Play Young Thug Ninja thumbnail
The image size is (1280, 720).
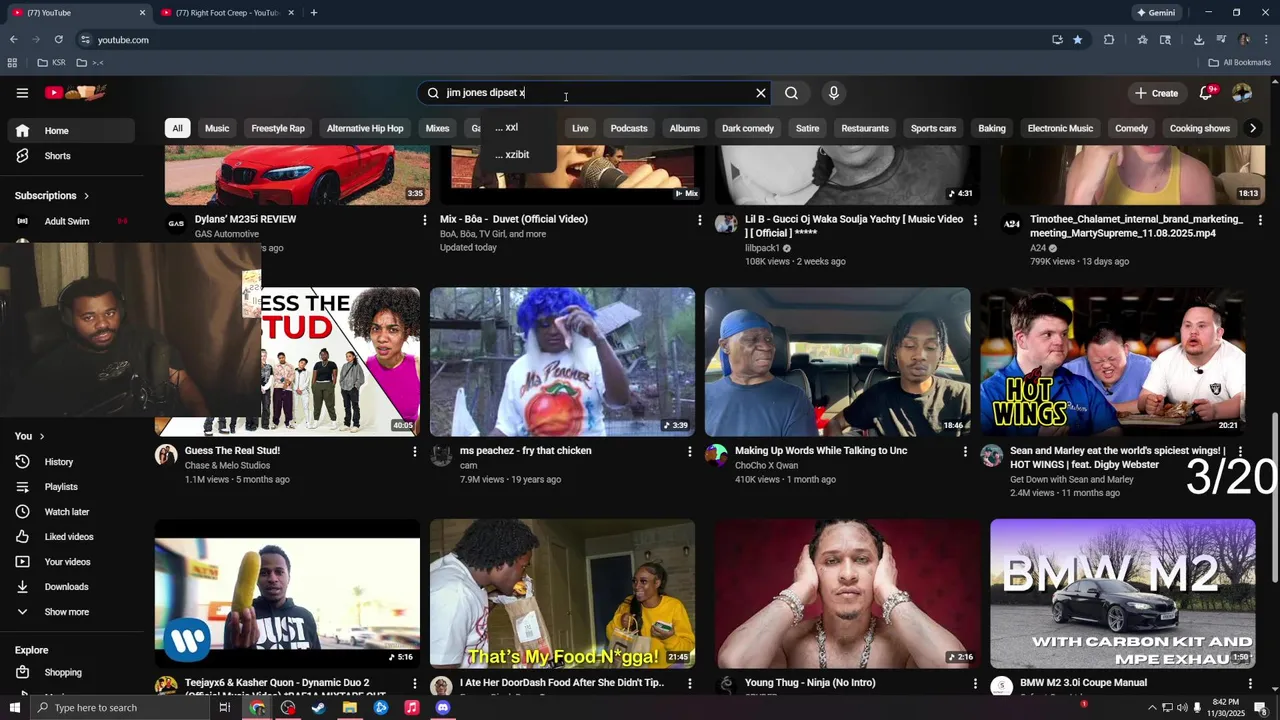(x=847, y=593)
